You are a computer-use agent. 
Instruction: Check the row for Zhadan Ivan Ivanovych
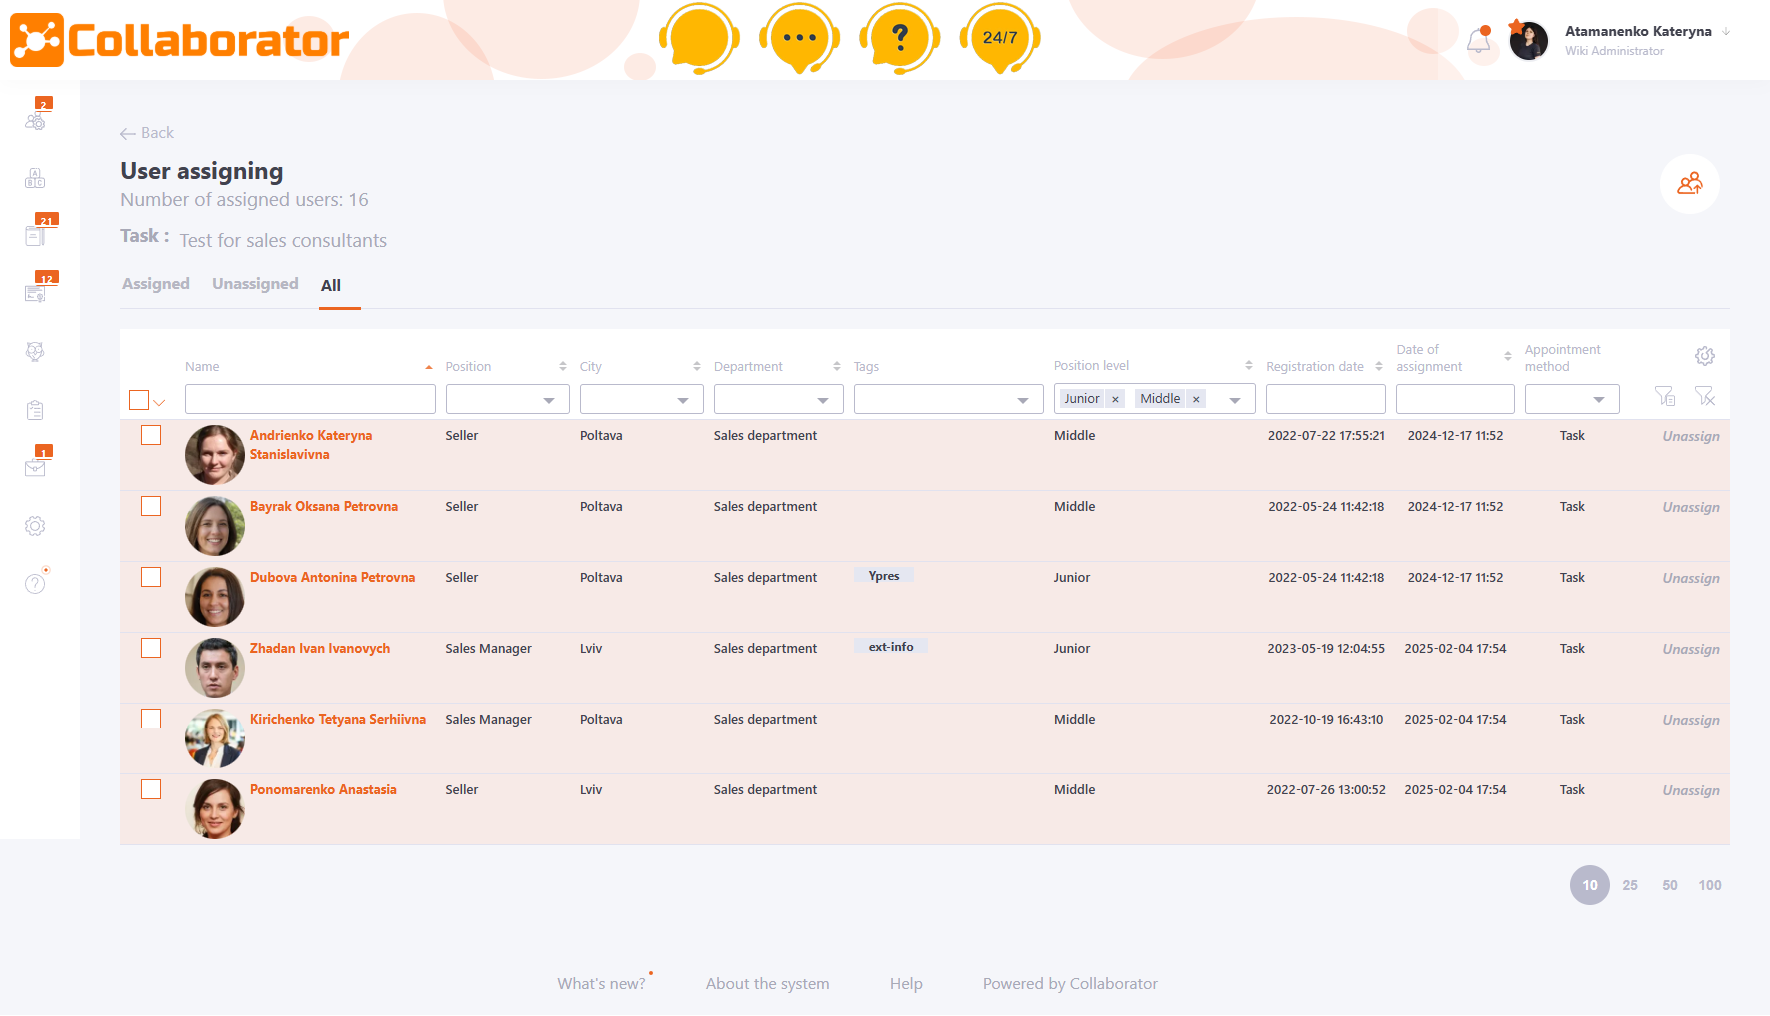click(x=151, y=648)
